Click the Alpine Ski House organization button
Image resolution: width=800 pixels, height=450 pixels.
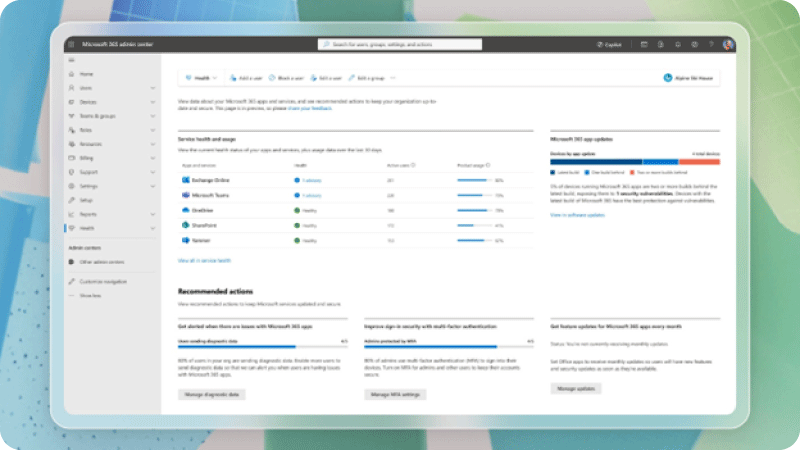(688, 78)
